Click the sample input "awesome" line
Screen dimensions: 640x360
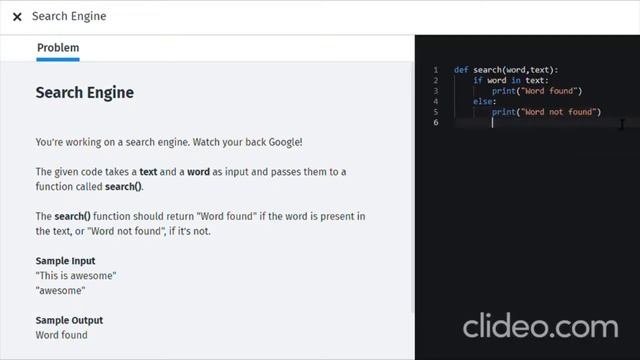click(60, 291)
